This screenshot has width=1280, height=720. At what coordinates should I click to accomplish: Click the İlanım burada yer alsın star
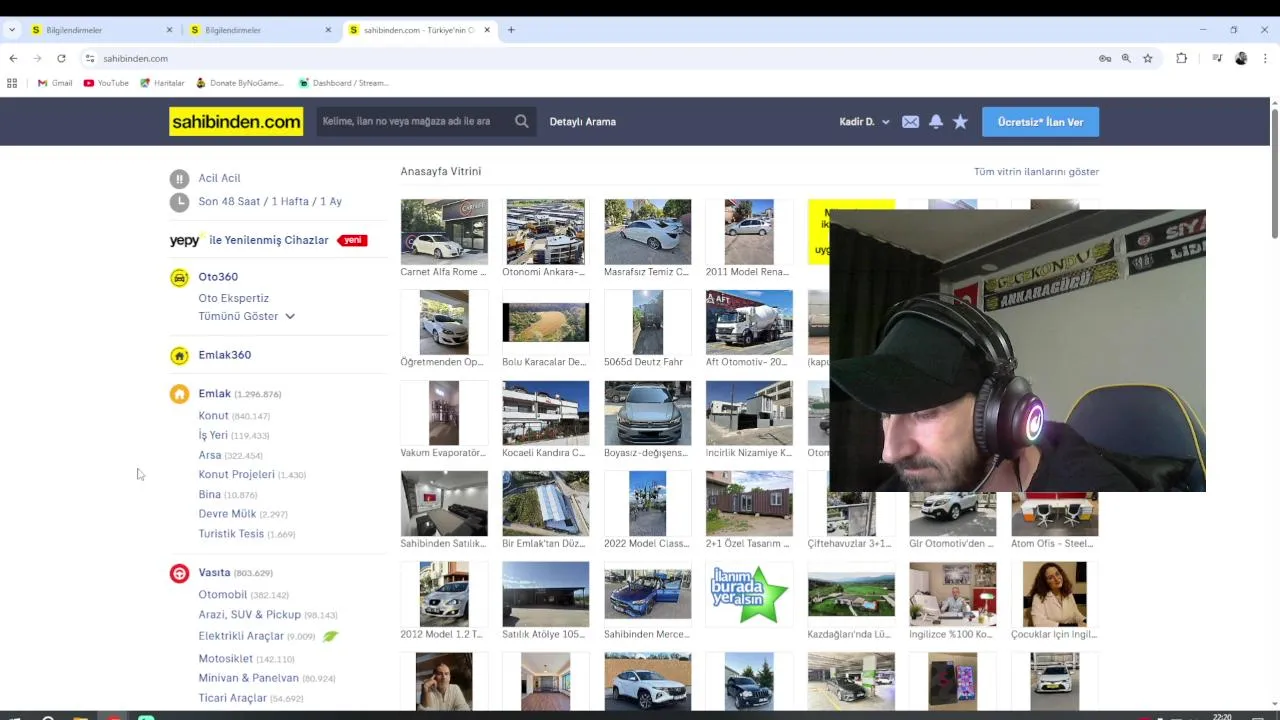click(749, 594)
